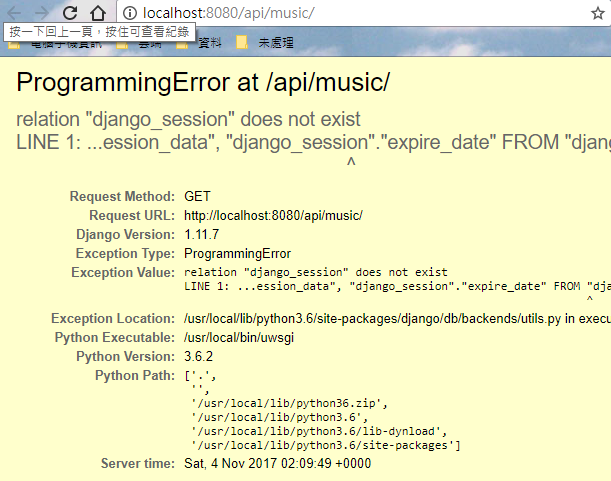Click the Request Method label
Viewport: 611px width, 481px height.
point(122,196)
